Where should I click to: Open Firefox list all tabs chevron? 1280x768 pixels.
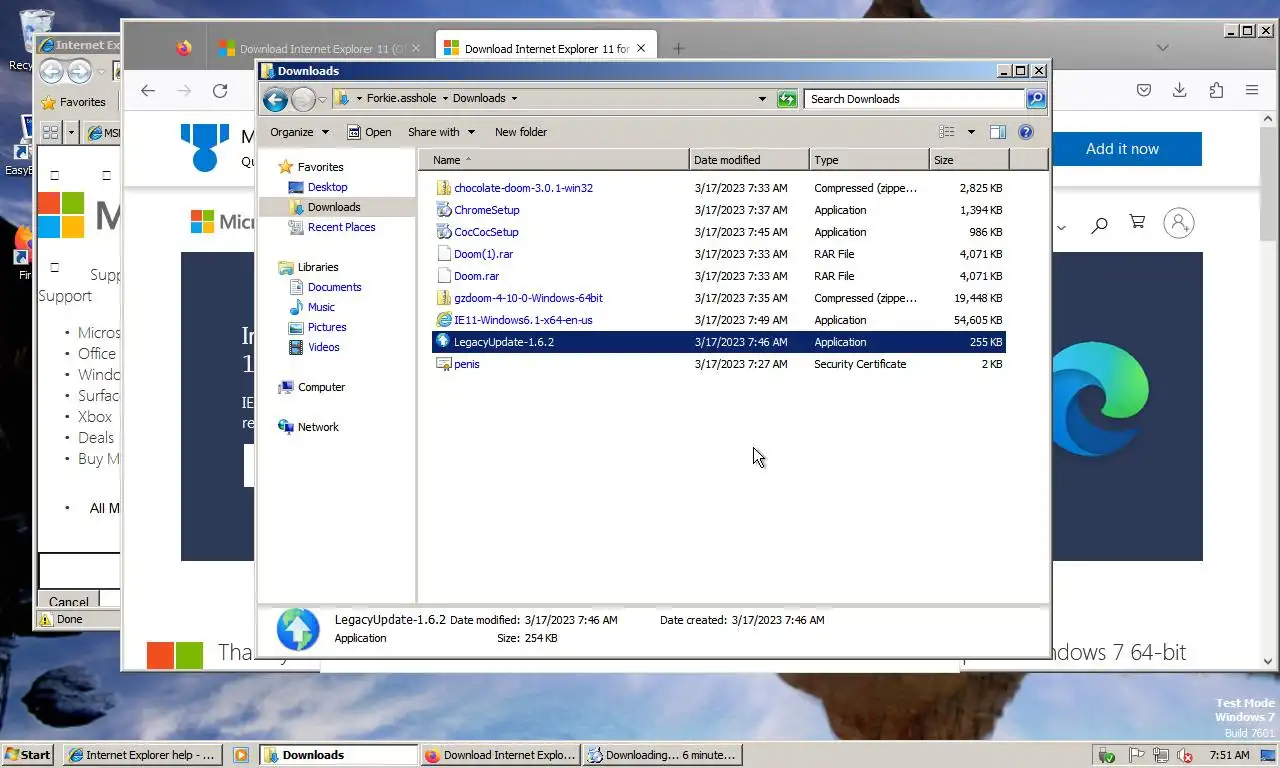(1162, 48)
